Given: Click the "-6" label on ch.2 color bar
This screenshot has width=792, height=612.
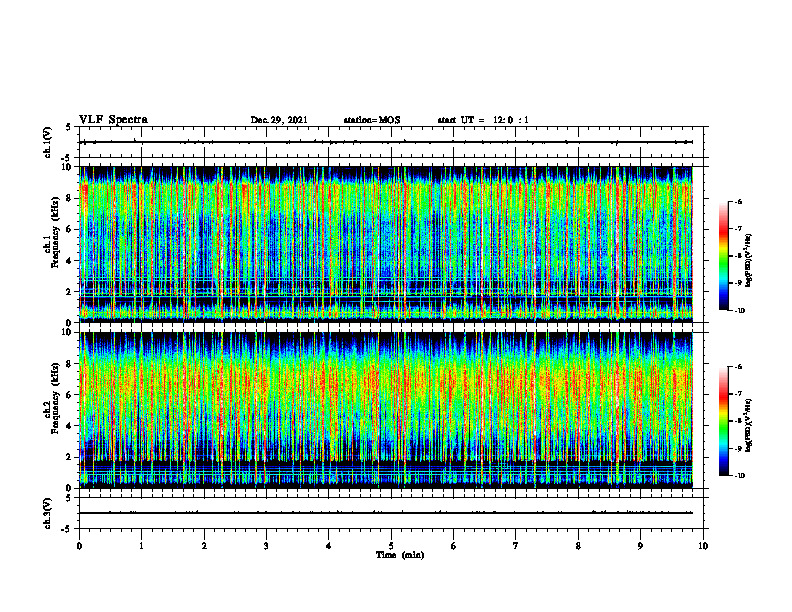Looking at the screenshot, I should click(x=738, y=367).
